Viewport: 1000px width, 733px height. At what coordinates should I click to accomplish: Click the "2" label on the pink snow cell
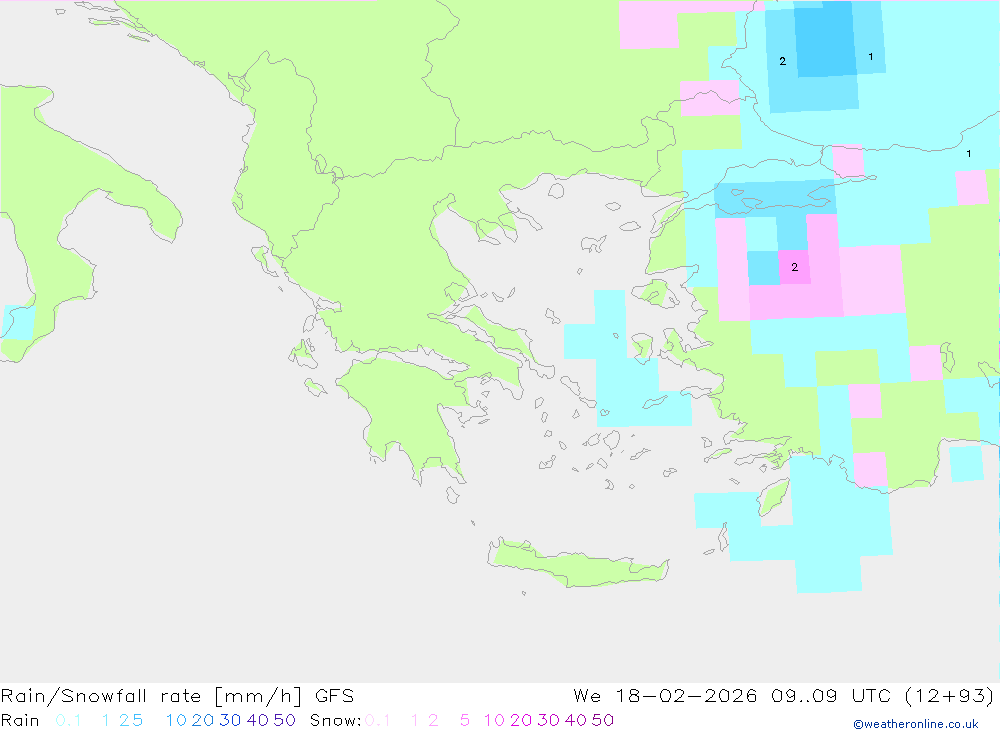[795, 267]
